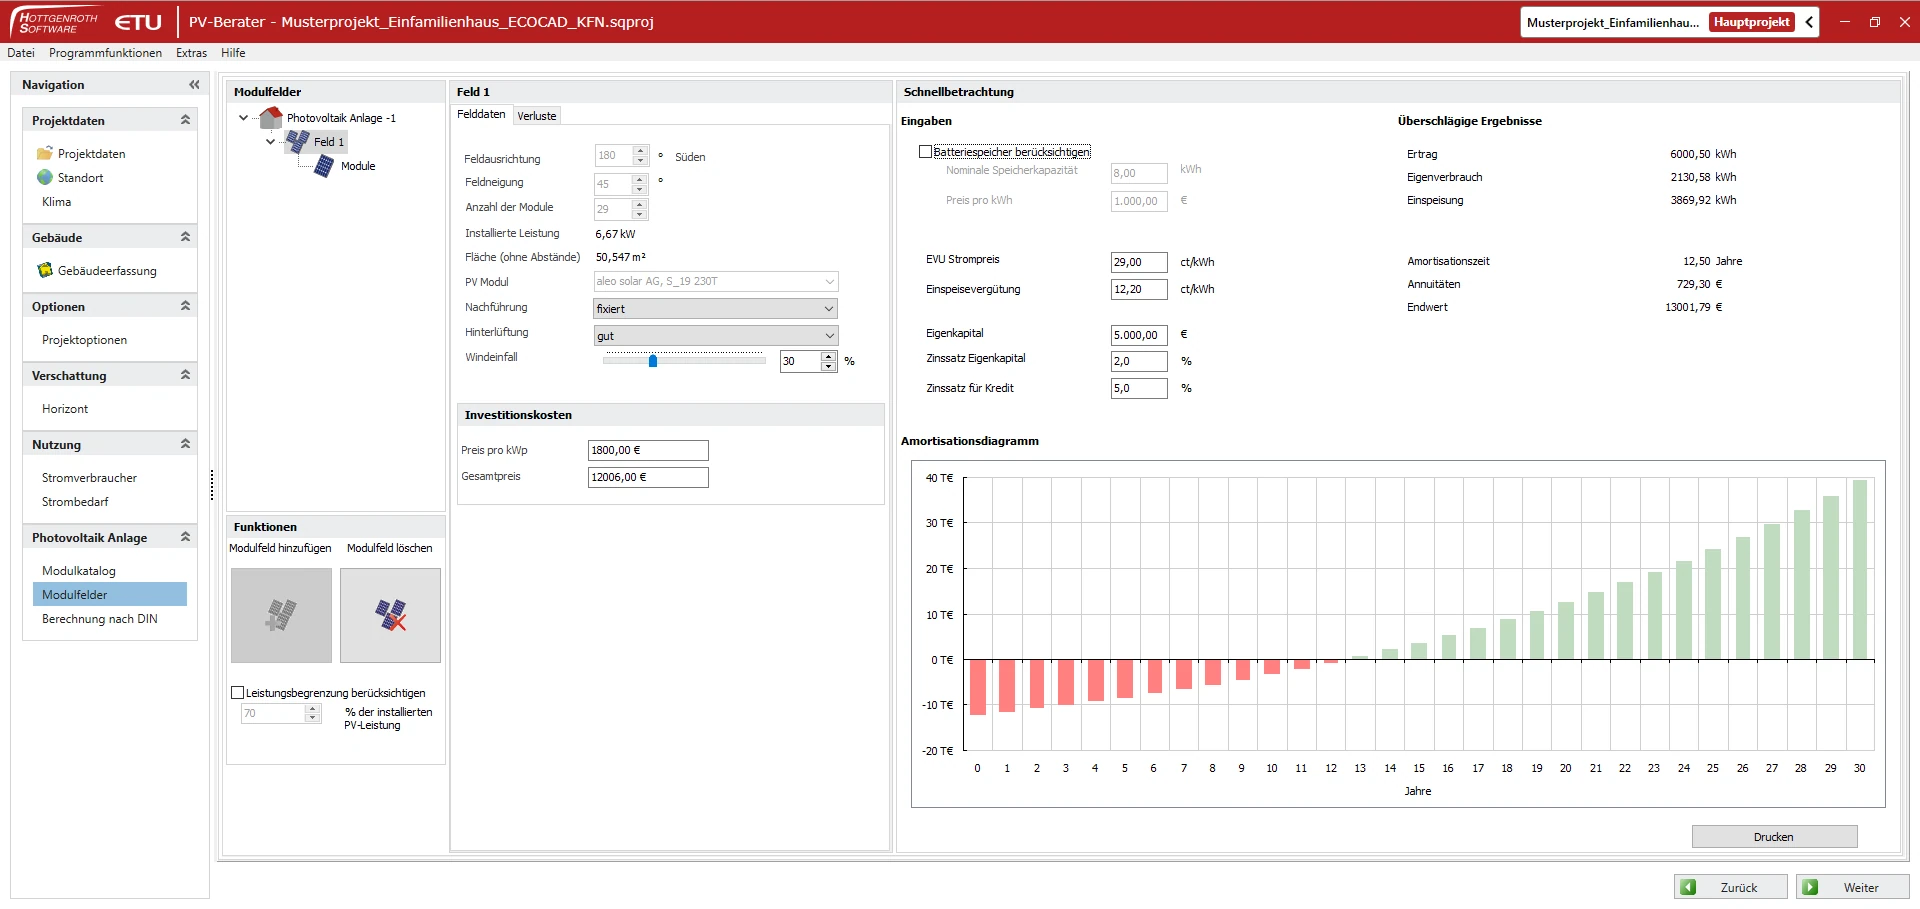
Task: Select the Module tree item
Action: [358, 166]
